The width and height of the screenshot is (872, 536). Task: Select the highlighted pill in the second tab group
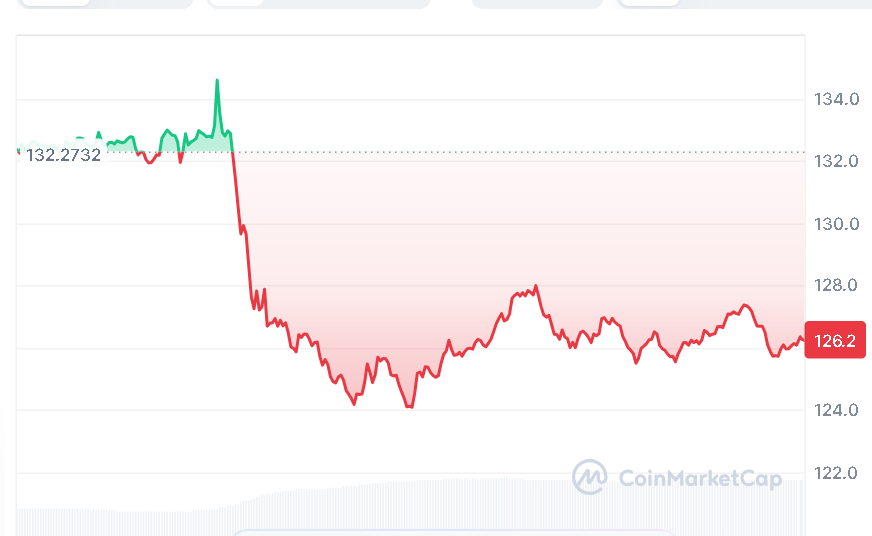pos(234,3)
